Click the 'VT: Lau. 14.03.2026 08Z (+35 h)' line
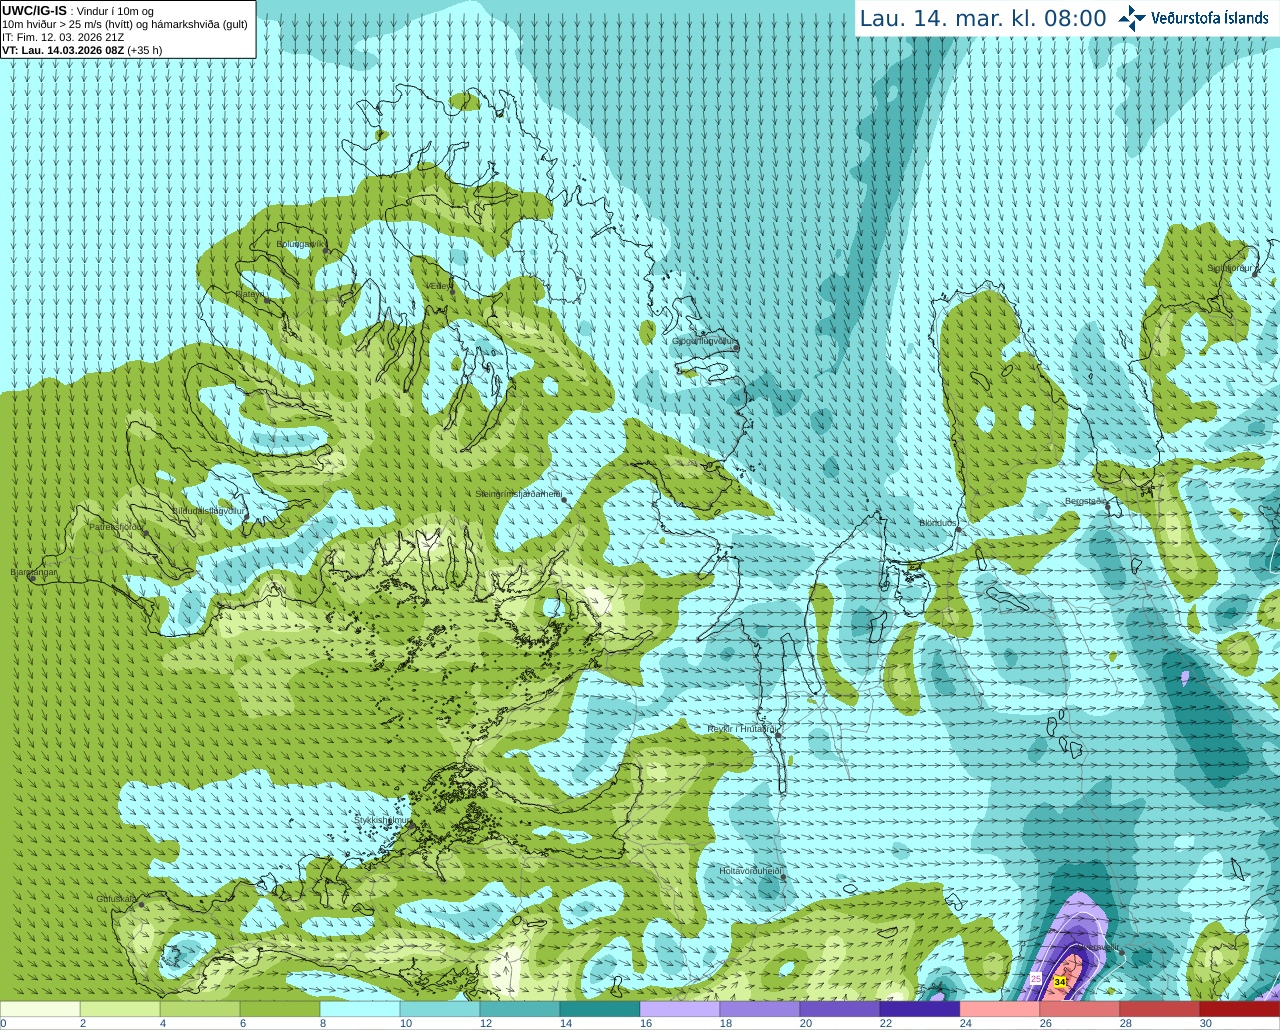 (x=82, y=50)
